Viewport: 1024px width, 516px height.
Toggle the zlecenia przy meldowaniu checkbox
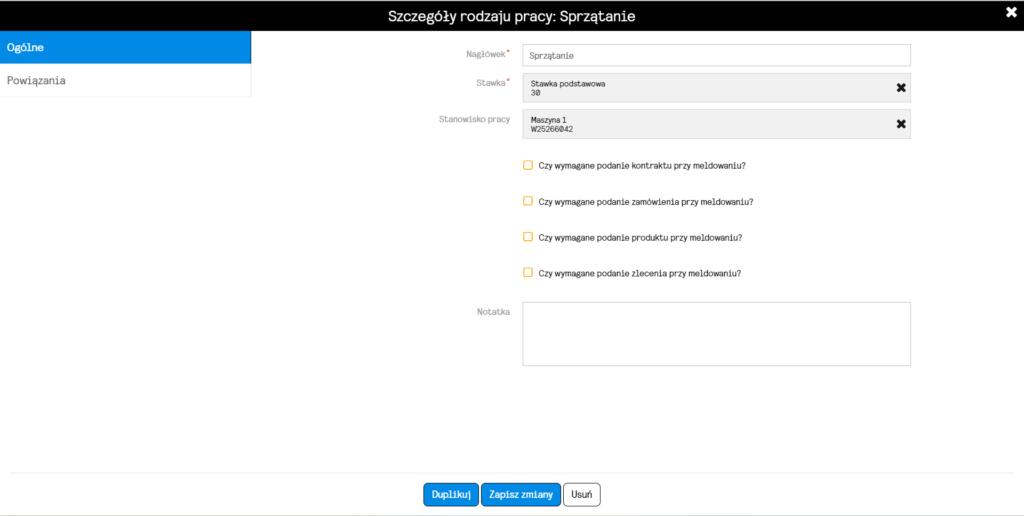[528, 272]
